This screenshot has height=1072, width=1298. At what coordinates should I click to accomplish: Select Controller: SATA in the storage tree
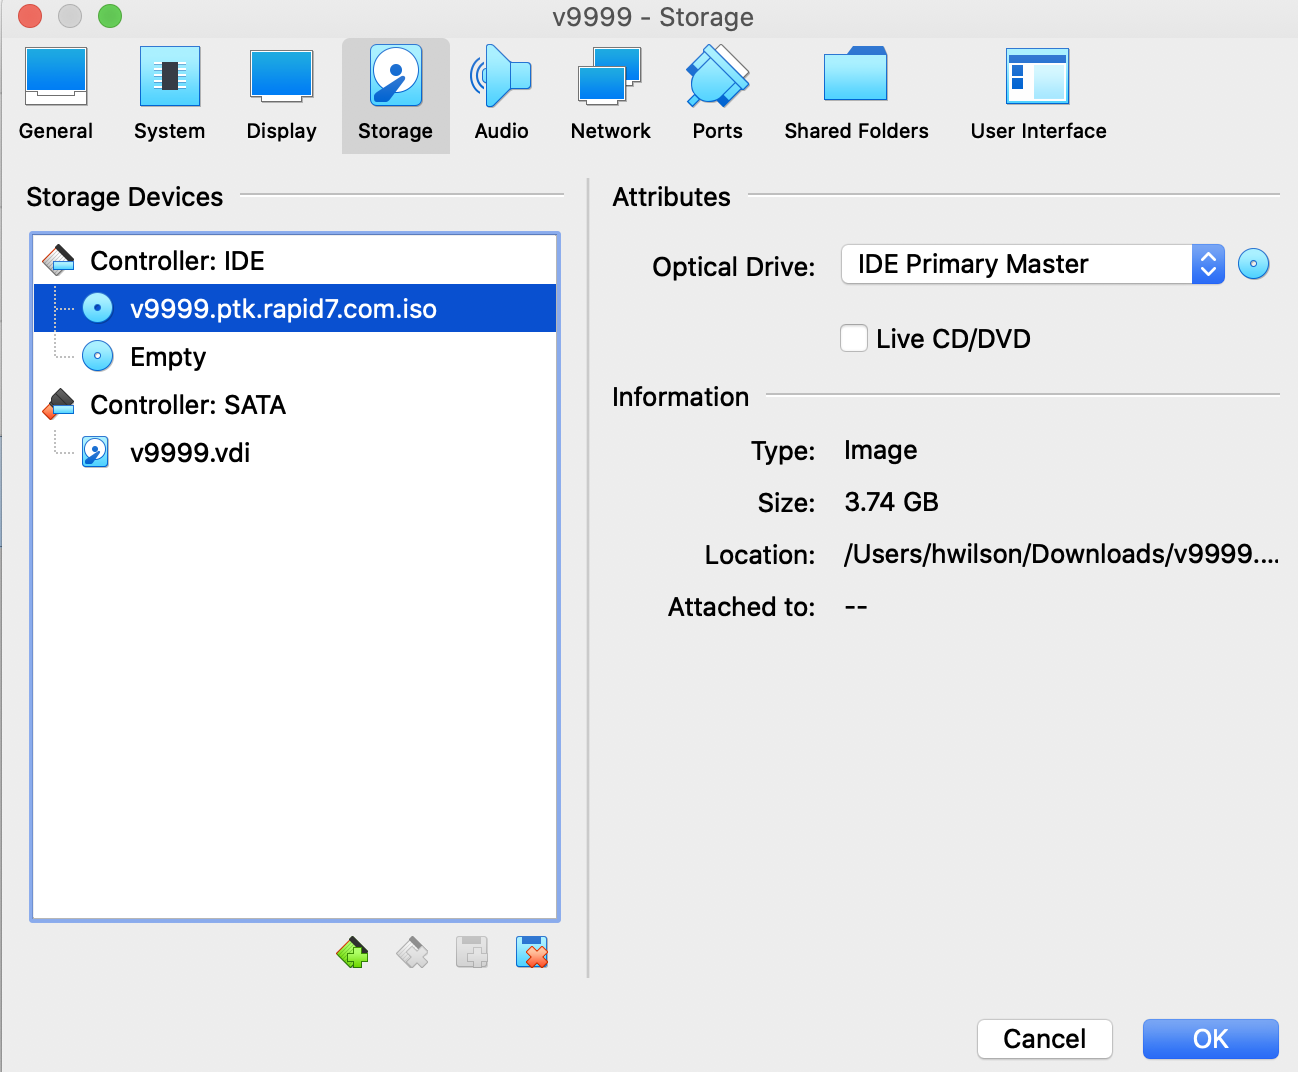tap(188, 405)
